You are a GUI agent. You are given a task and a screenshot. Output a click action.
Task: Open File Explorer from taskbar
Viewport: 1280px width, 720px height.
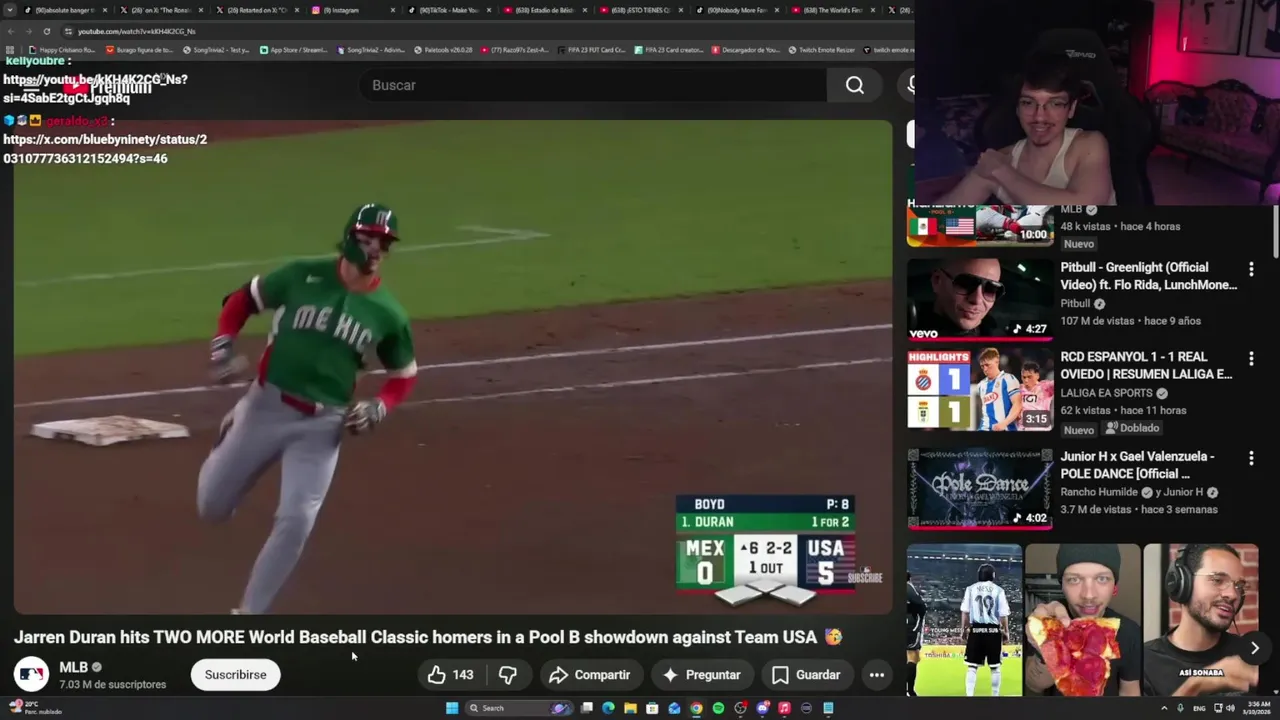[x=630, y=708]
